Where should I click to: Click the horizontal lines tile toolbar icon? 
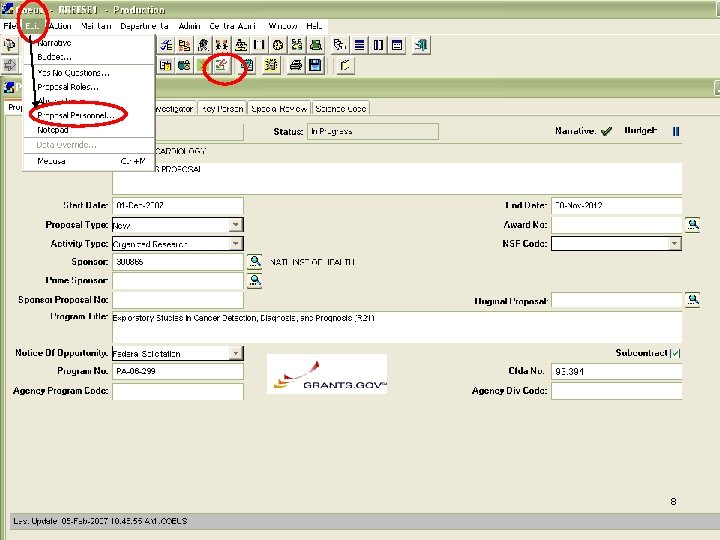(360, 45)
